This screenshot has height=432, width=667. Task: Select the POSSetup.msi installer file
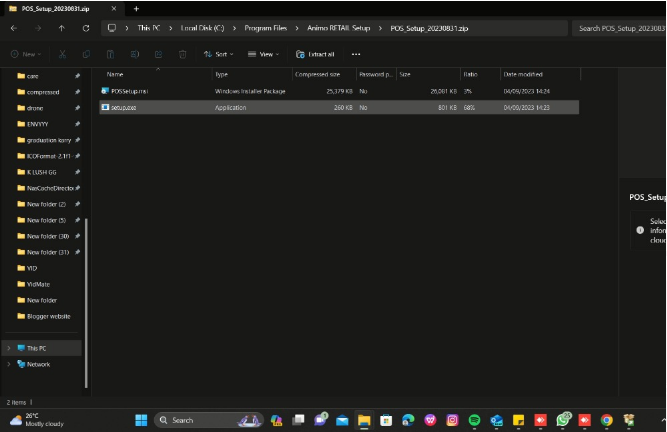124,91
